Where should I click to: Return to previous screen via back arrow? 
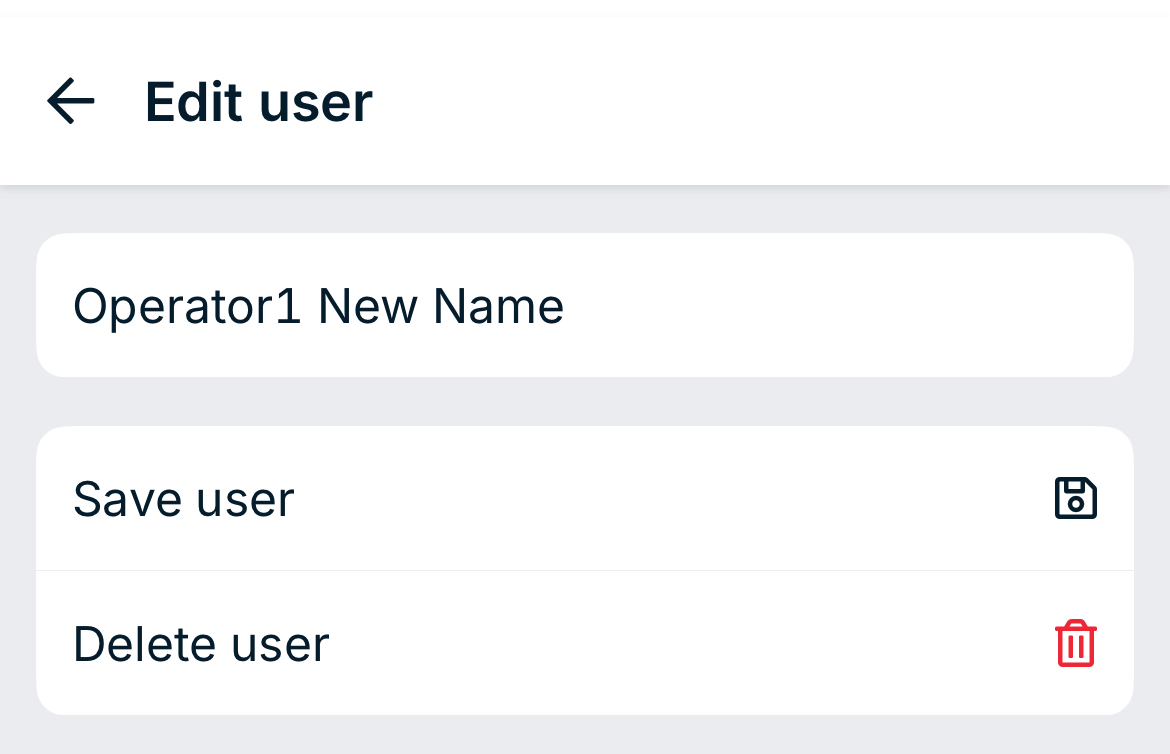pos(71,101)
